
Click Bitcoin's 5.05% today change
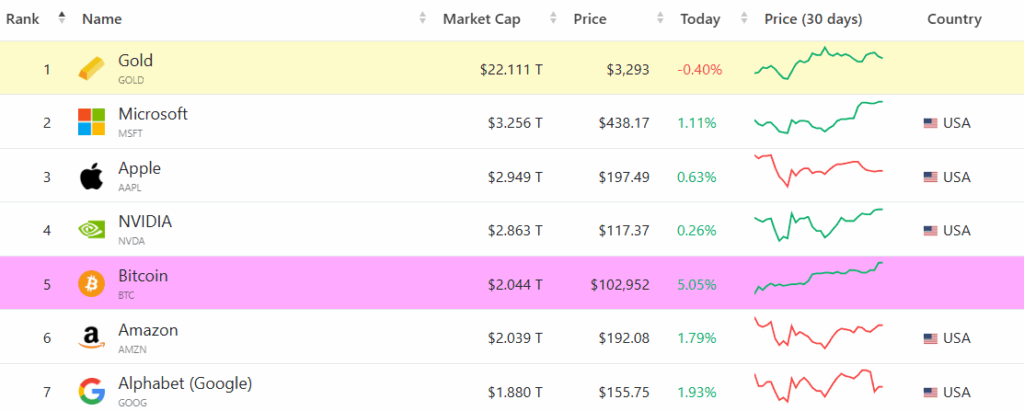pos(696,284)
